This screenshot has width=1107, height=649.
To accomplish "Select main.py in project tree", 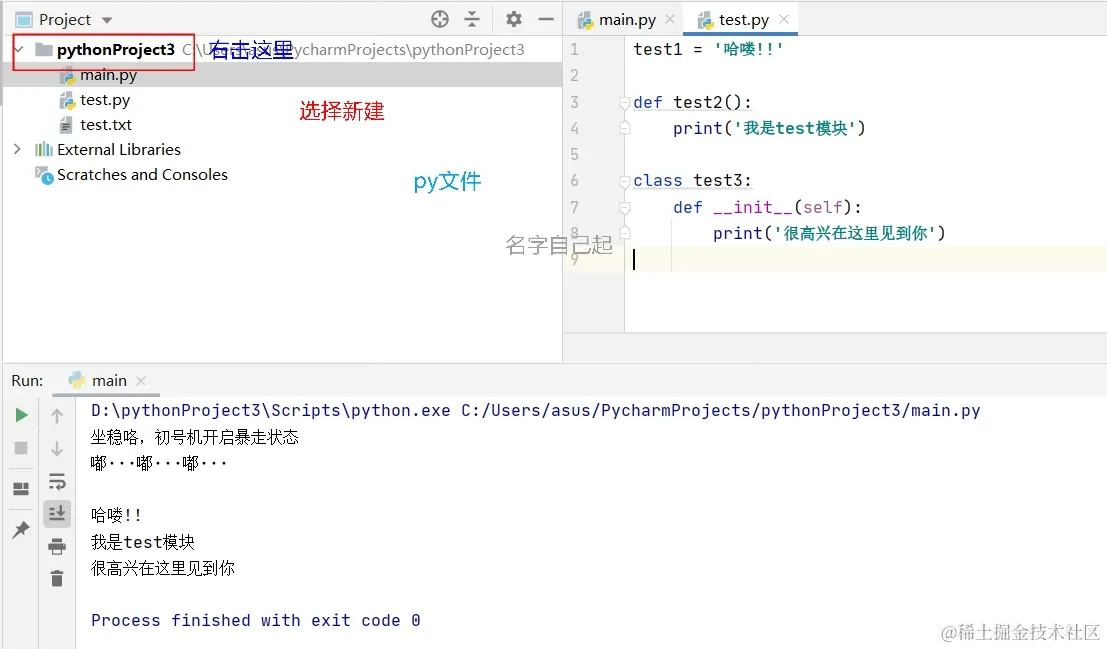I will coord(108,75).
